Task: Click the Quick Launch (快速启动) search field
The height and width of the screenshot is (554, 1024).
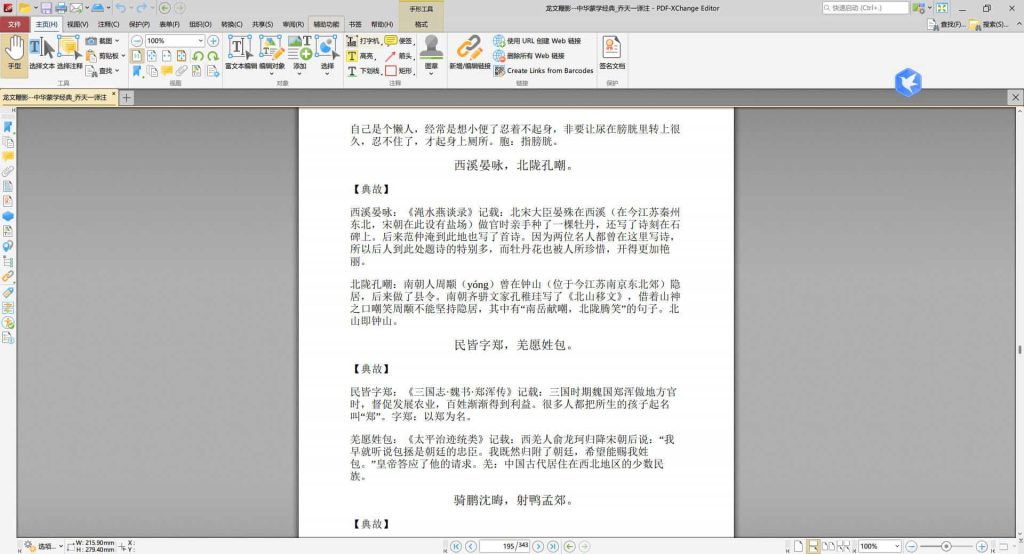Action: 865,8
